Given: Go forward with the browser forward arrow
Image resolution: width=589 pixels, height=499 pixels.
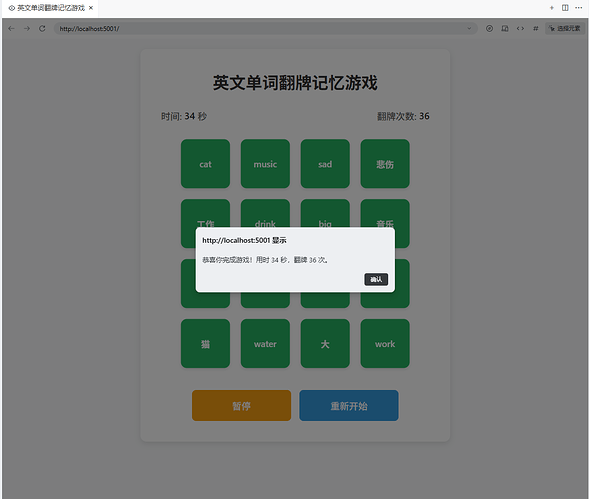Looking at the screenshot, I should 27,29.
